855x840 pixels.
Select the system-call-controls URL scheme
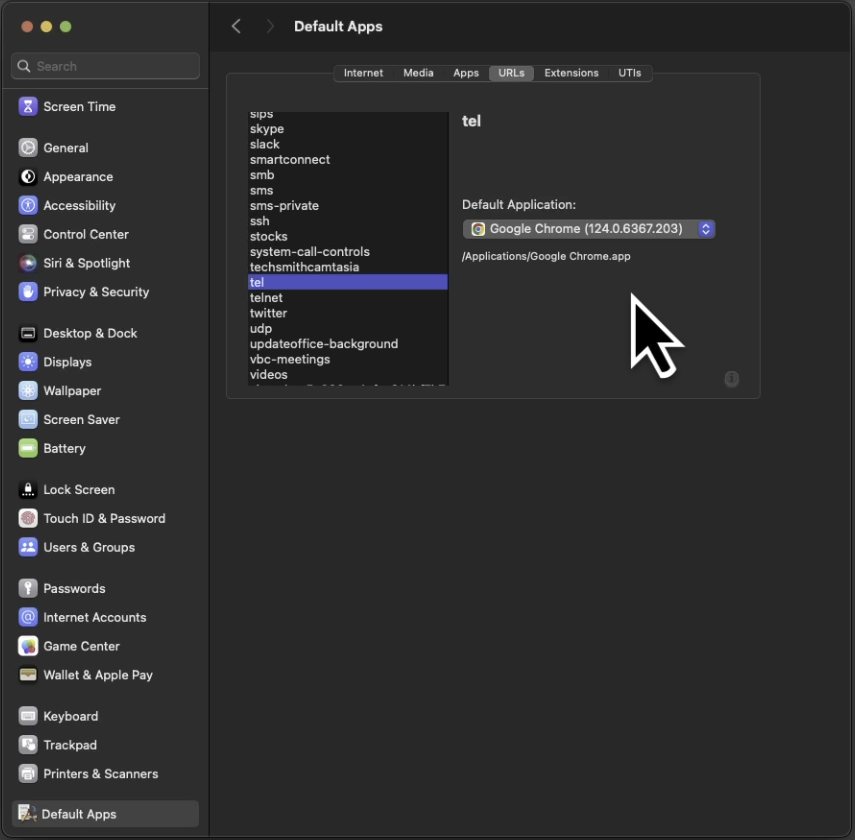(348, 251)
